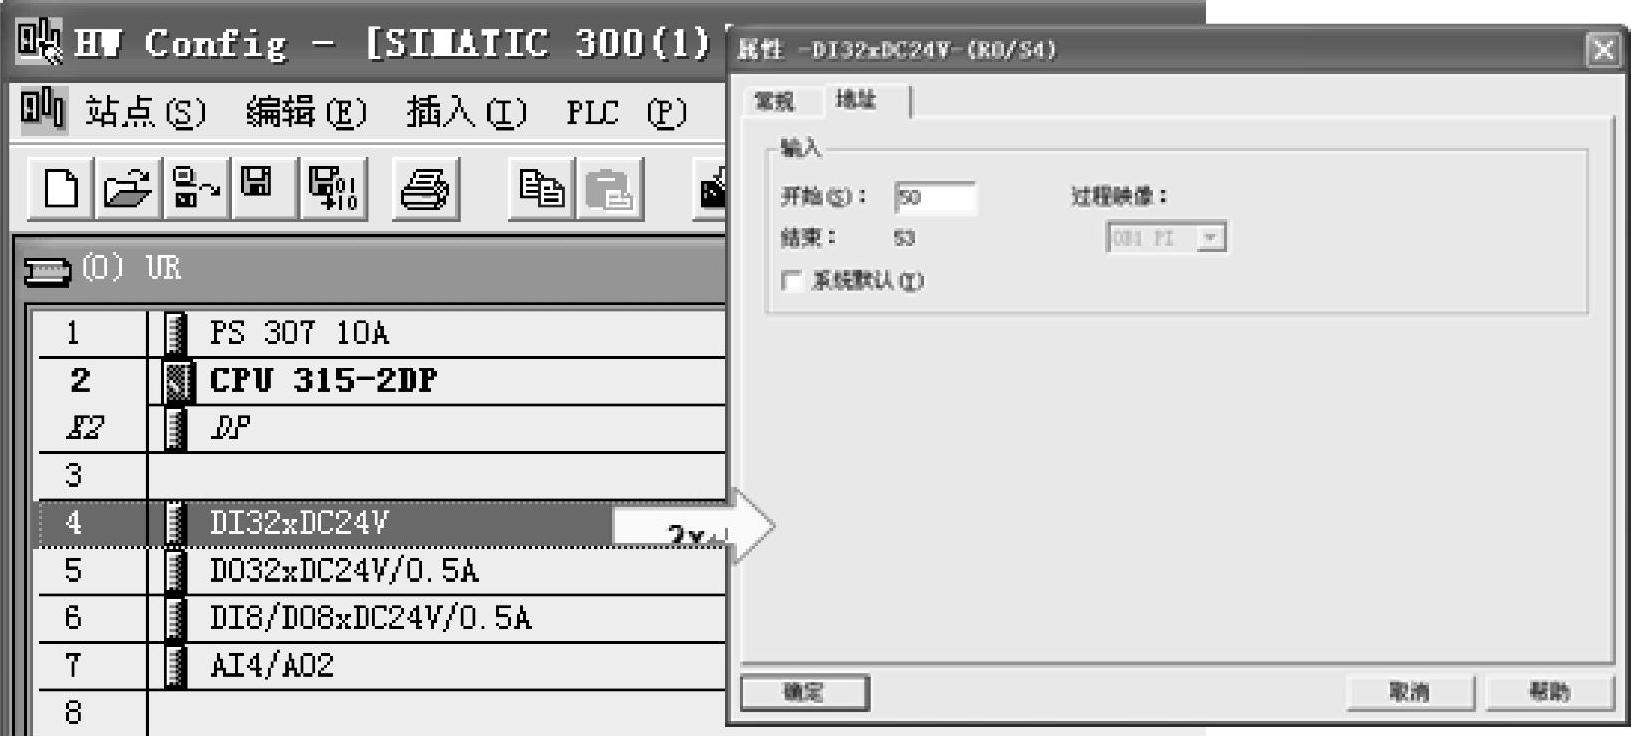Click the HW Config title bar icon
Image resolution: width=1631 pixels, height=736 pixels.
40,41
